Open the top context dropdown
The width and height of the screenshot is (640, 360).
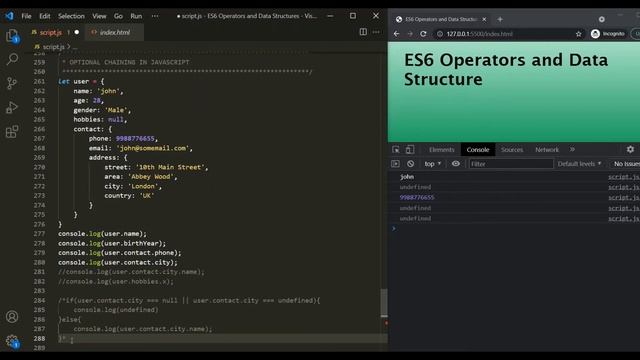click(433, 164)
